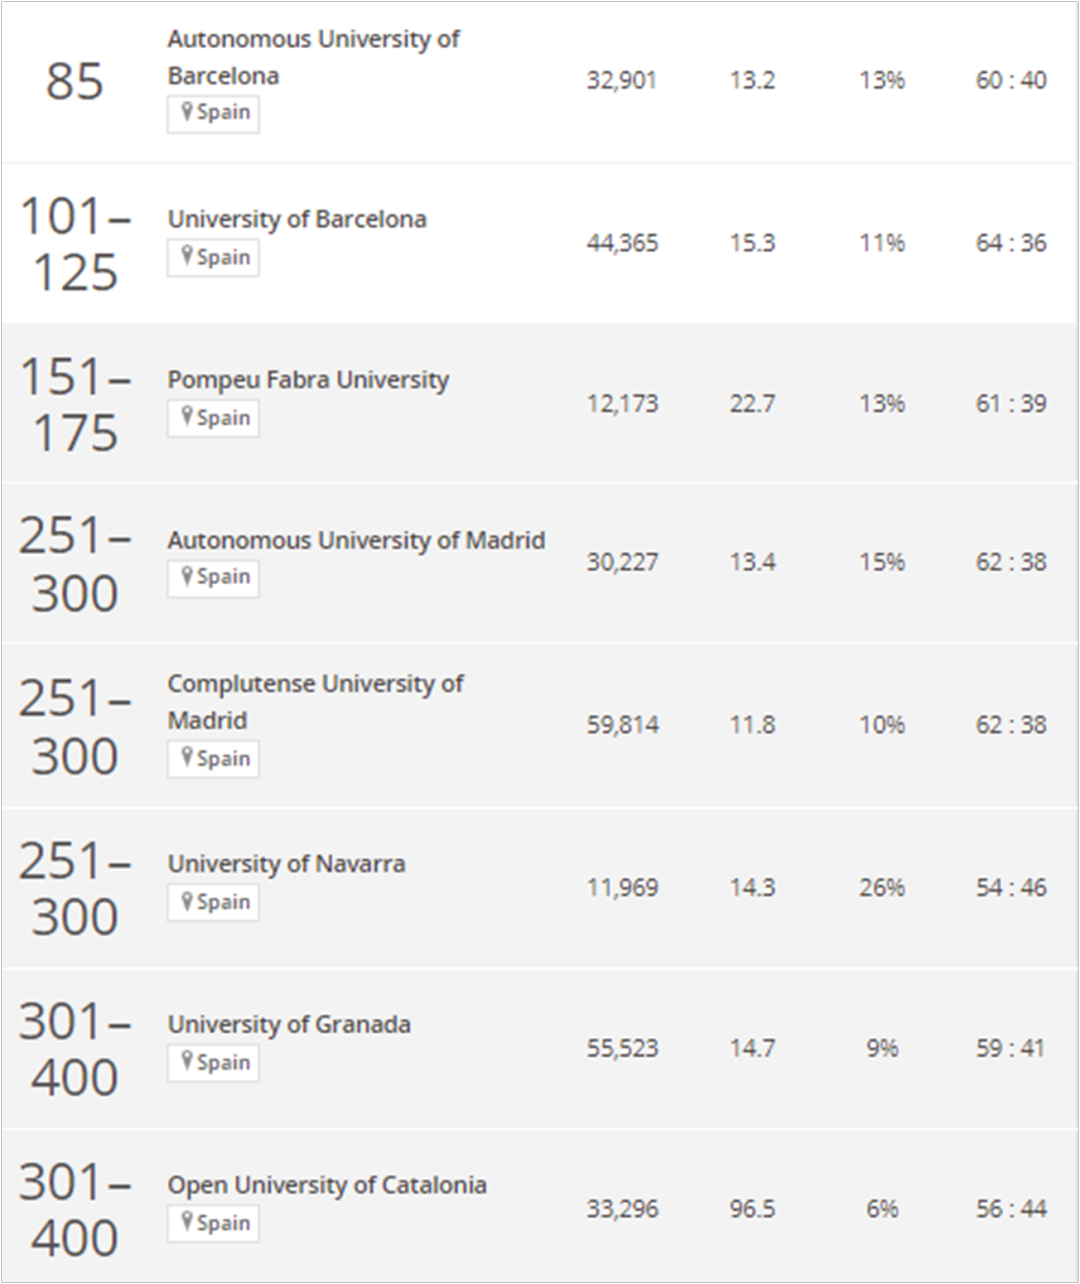This screenshot has width=1080, height=1284.
Task: Click Spain location tag under University of Navarra
Action: 213,902
